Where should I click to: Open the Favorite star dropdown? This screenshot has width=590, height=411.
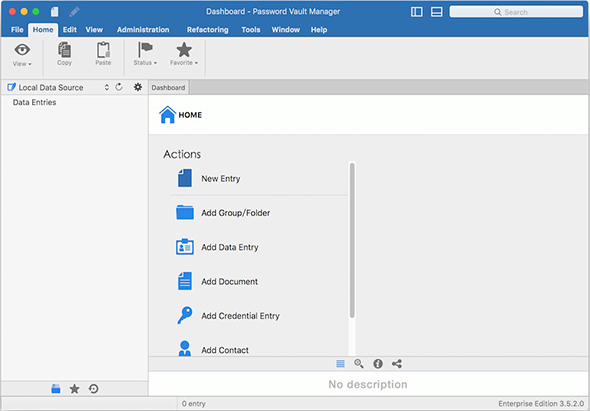[184, 54]
